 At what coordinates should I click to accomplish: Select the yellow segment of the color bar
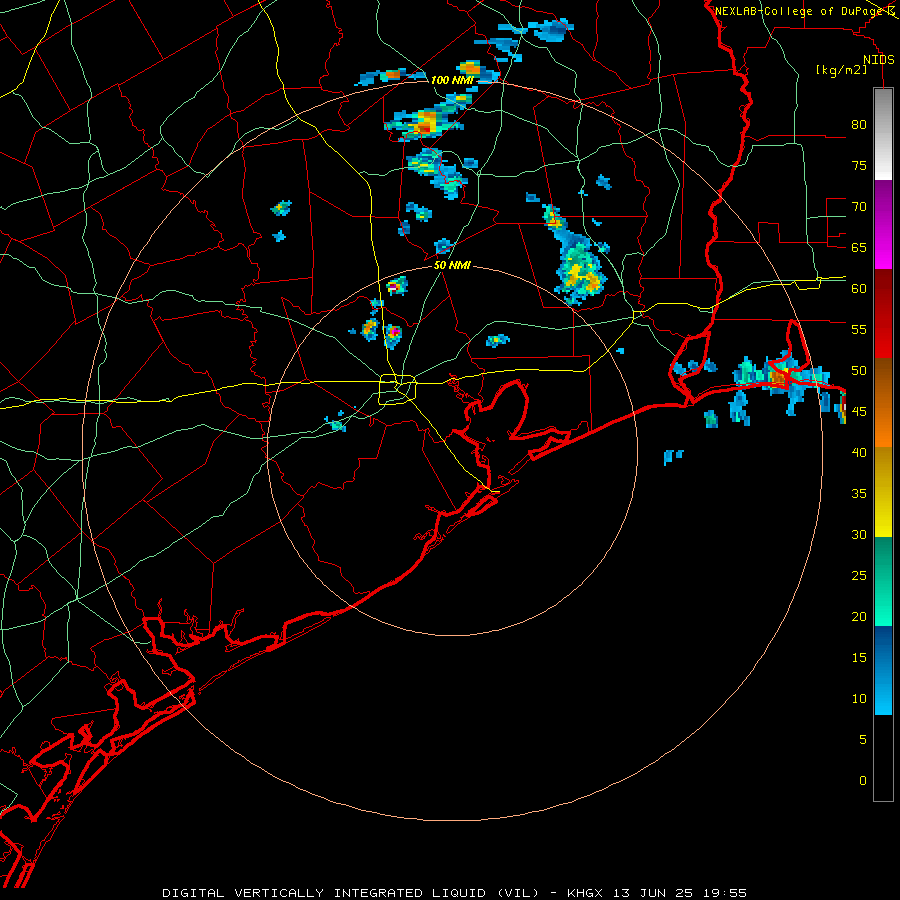[x=883, y=492]
